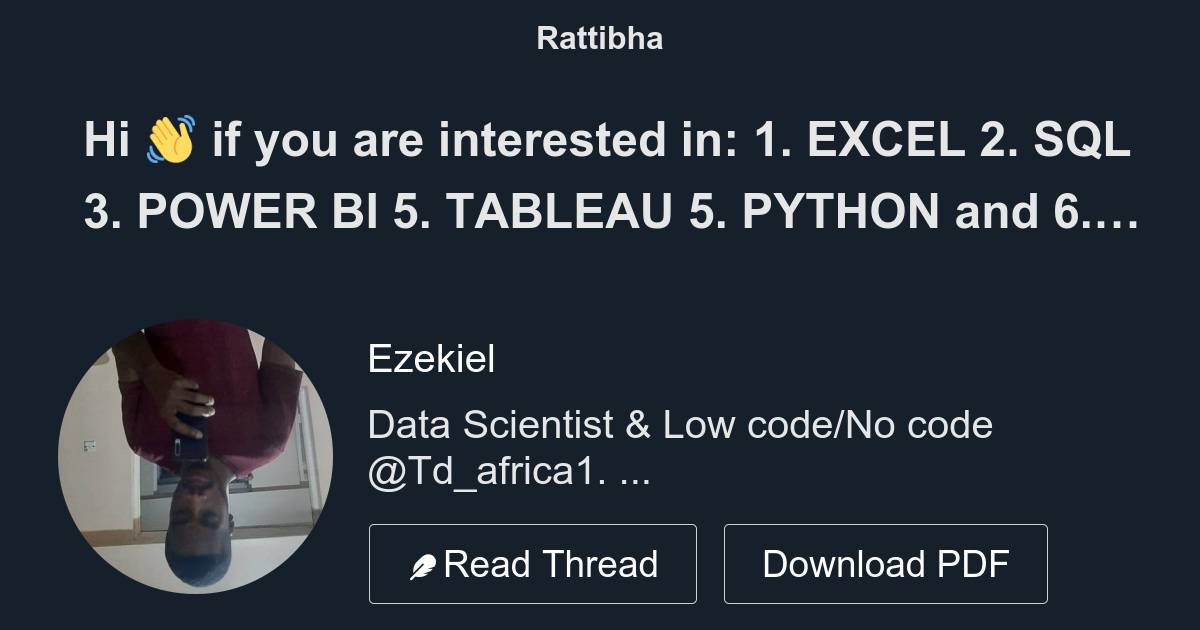Click the Rattibha header at the top
This screenshot has height=630, width=1200.
(x=599, y=38)
